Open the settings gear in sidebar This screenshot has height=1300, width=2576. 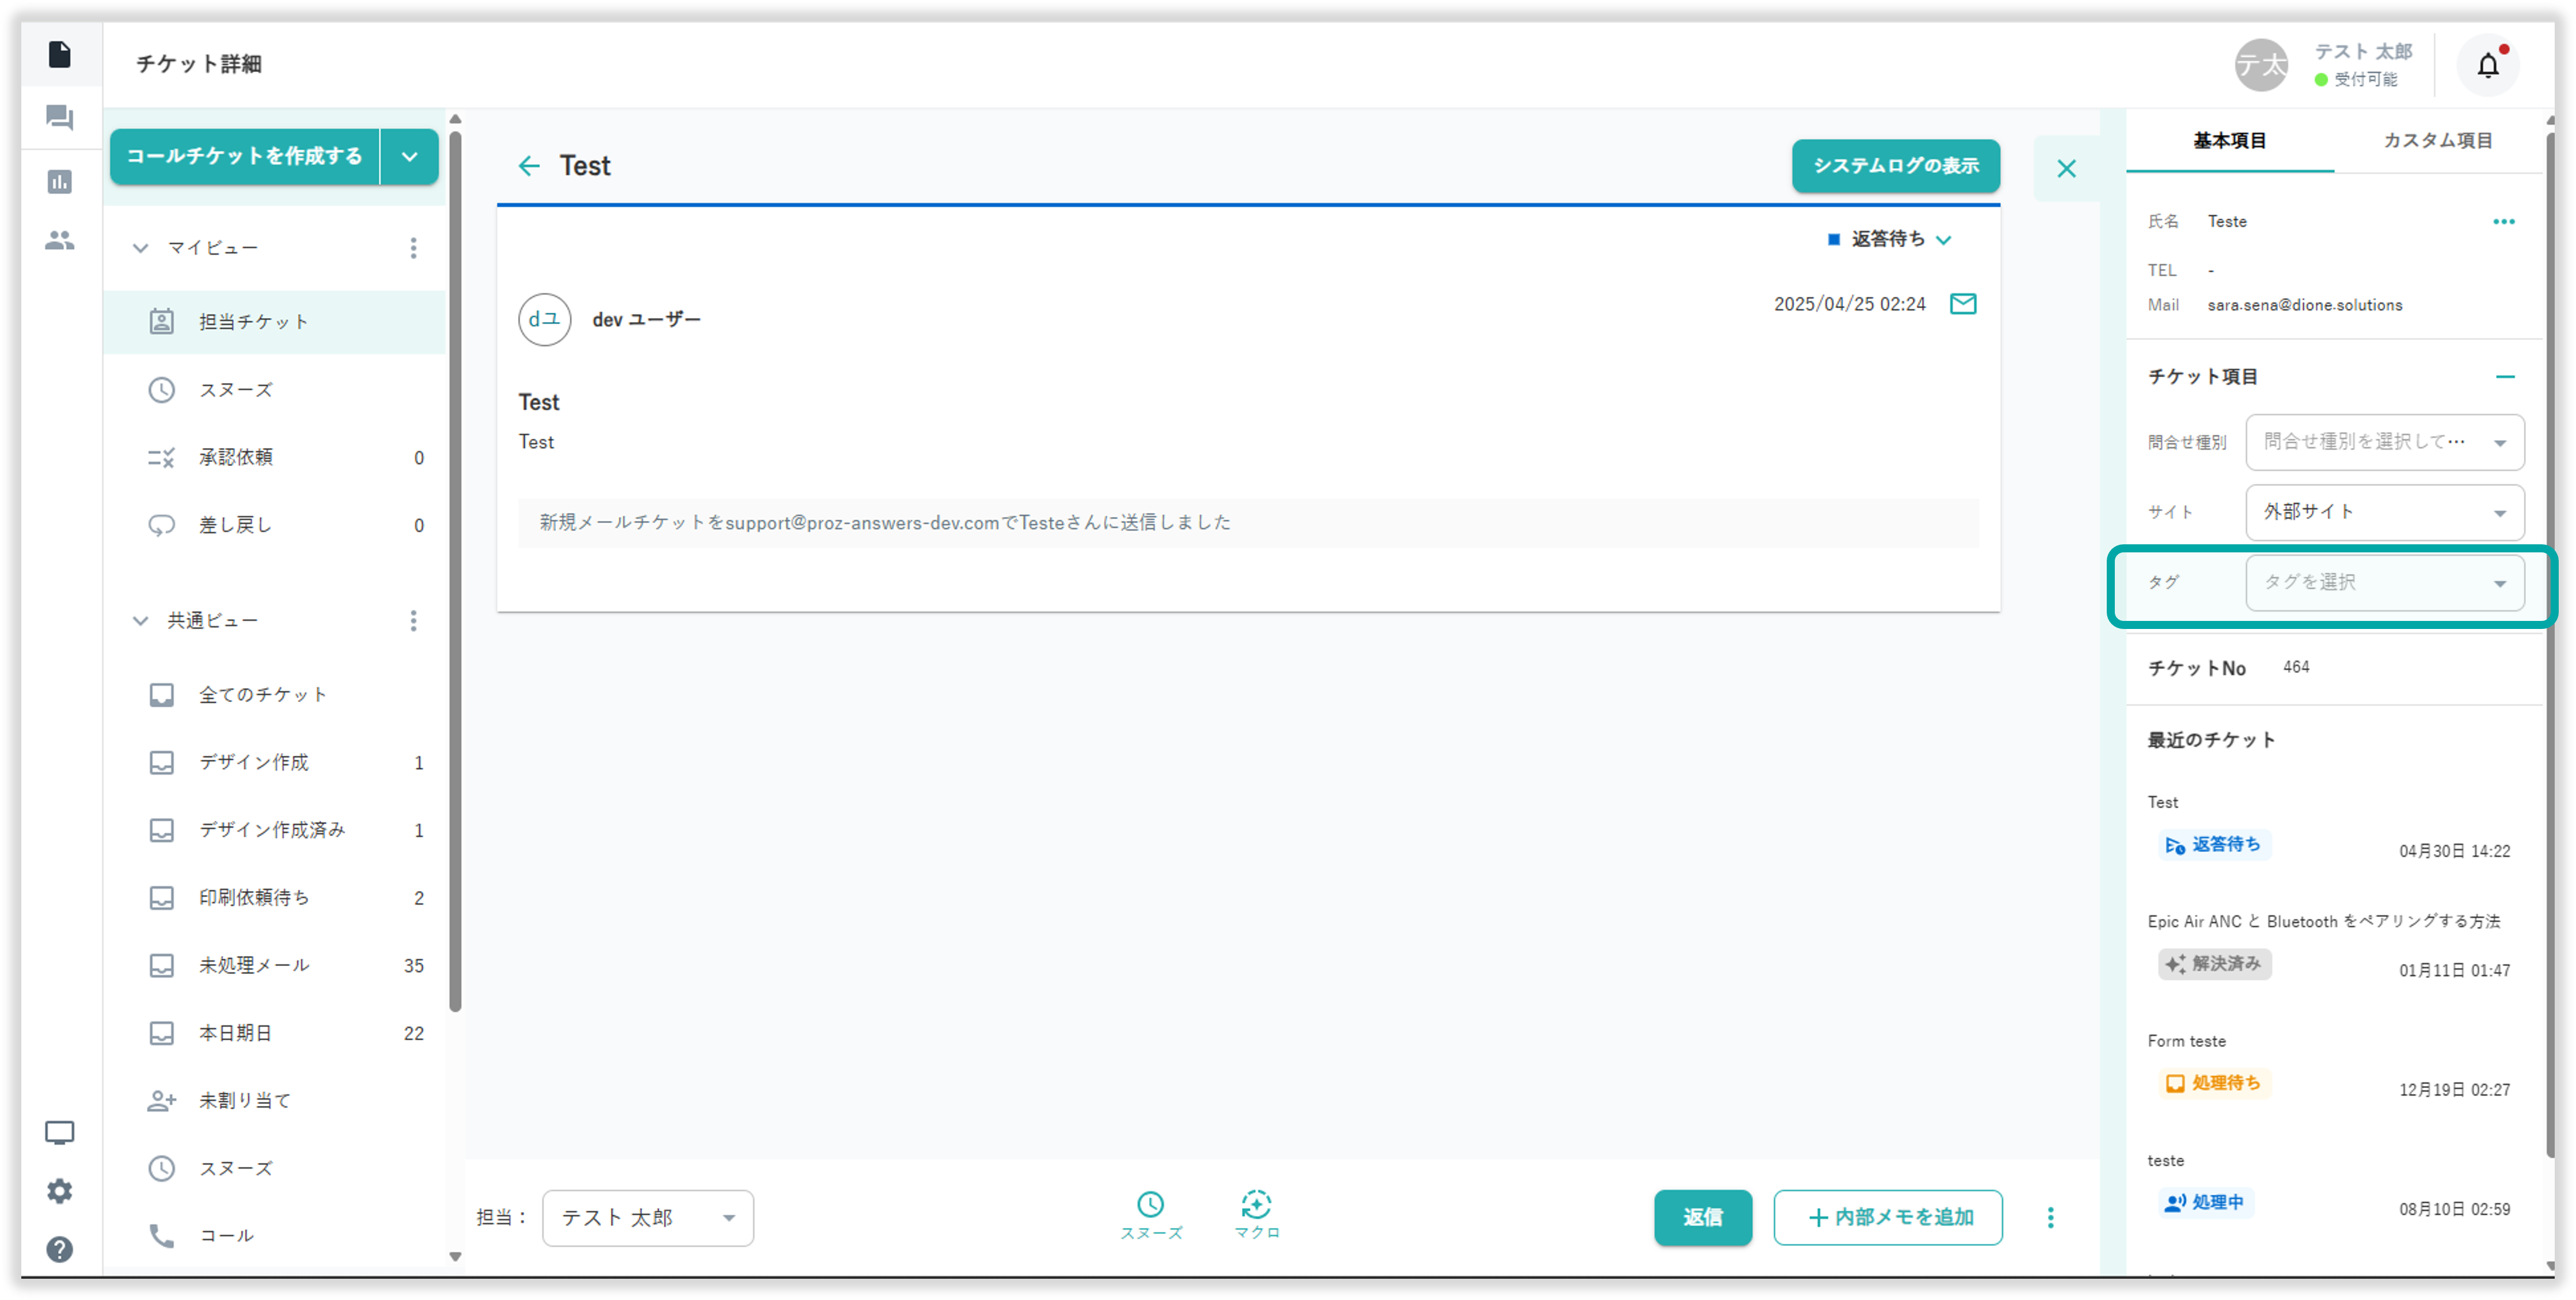(60, 1191)
